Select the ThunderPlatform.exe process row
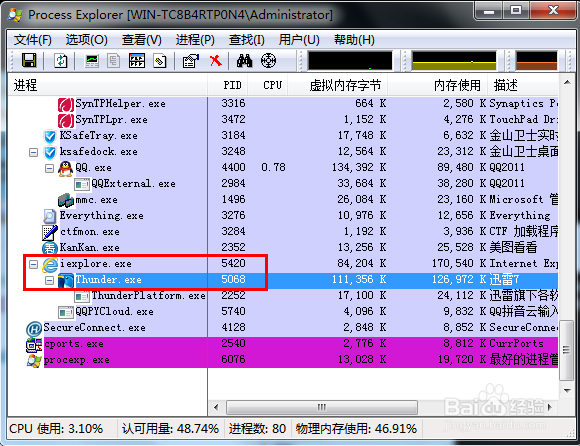 [283, 296]
